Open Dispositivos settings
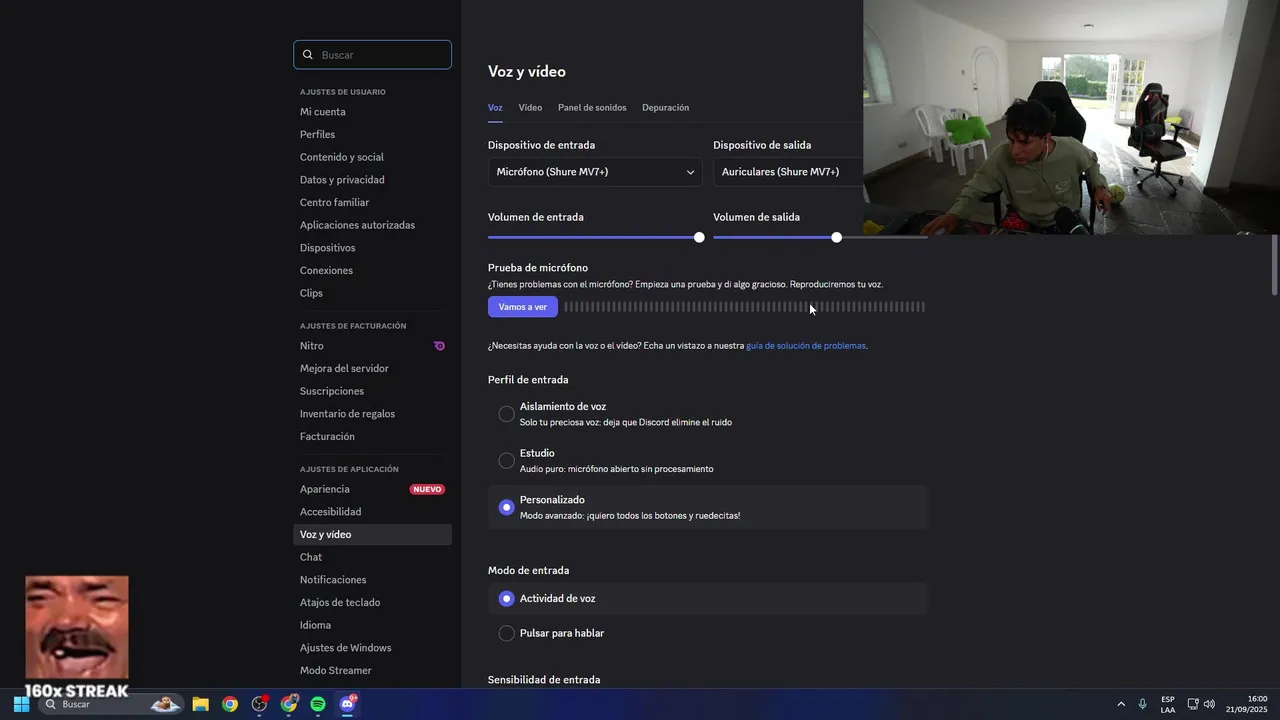The image size is (1280, 720). (372, 248)
